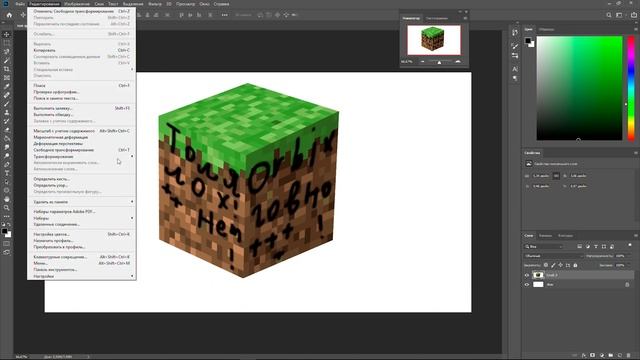This screenshot has height=360, width=640.
Task: Select the Move tool in the toolbox
Action: click(7, 34)
